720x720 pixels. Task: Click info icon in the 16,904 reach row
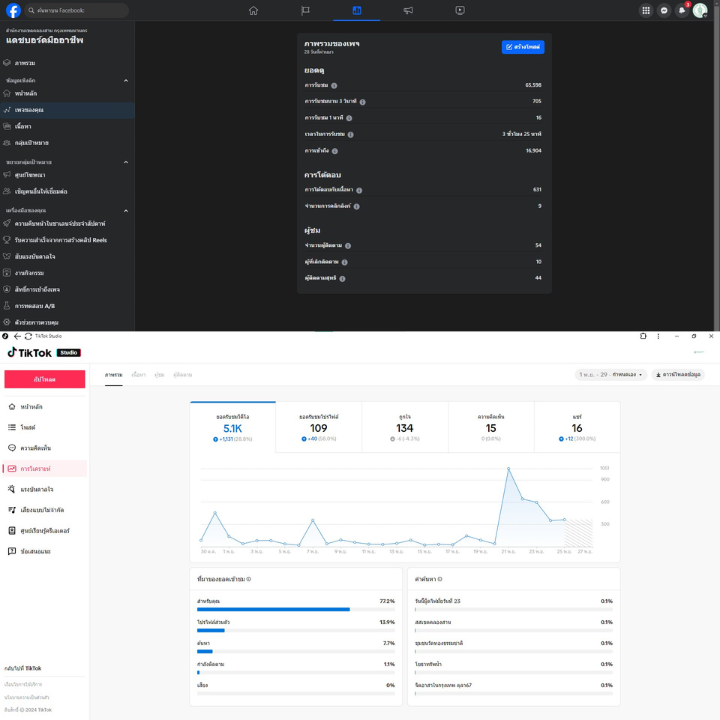pos(335,151)
